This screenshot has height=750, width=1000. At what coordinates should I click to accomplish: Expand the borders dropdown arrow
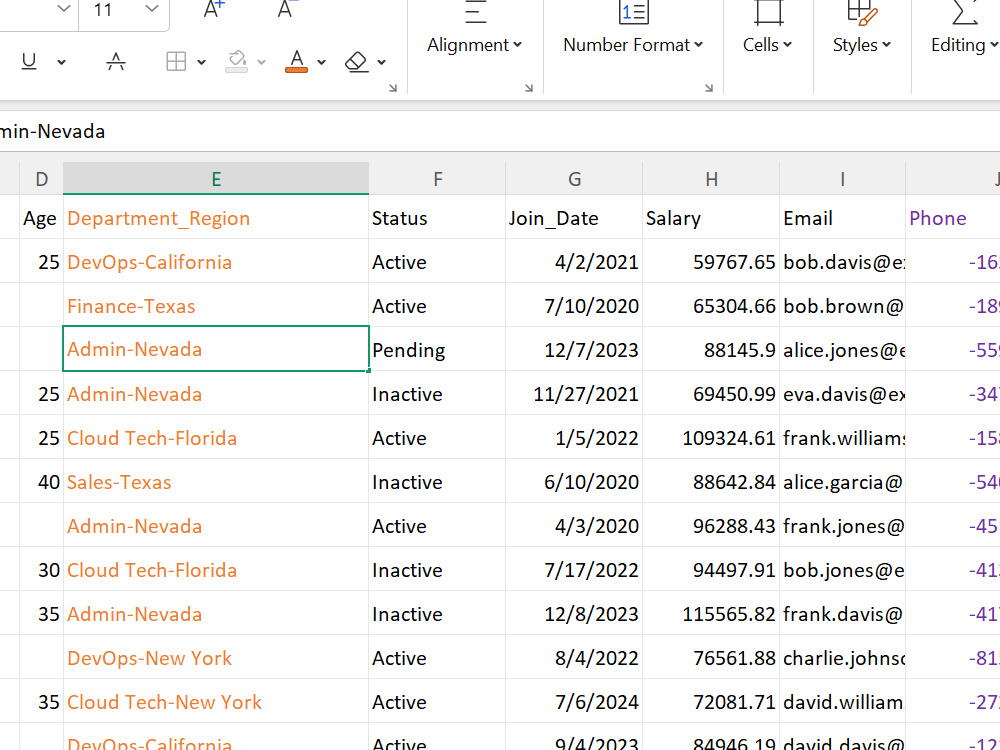point(202,62)
